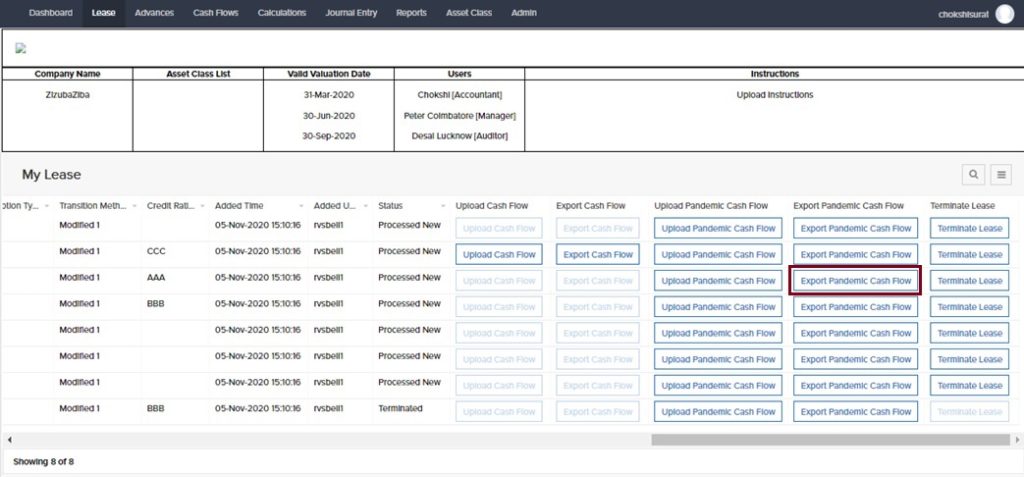Viewport: 1024px width, 477px height.
Task: Click Export Cash Flow in CCC row
Action: (x=598, y=254)
